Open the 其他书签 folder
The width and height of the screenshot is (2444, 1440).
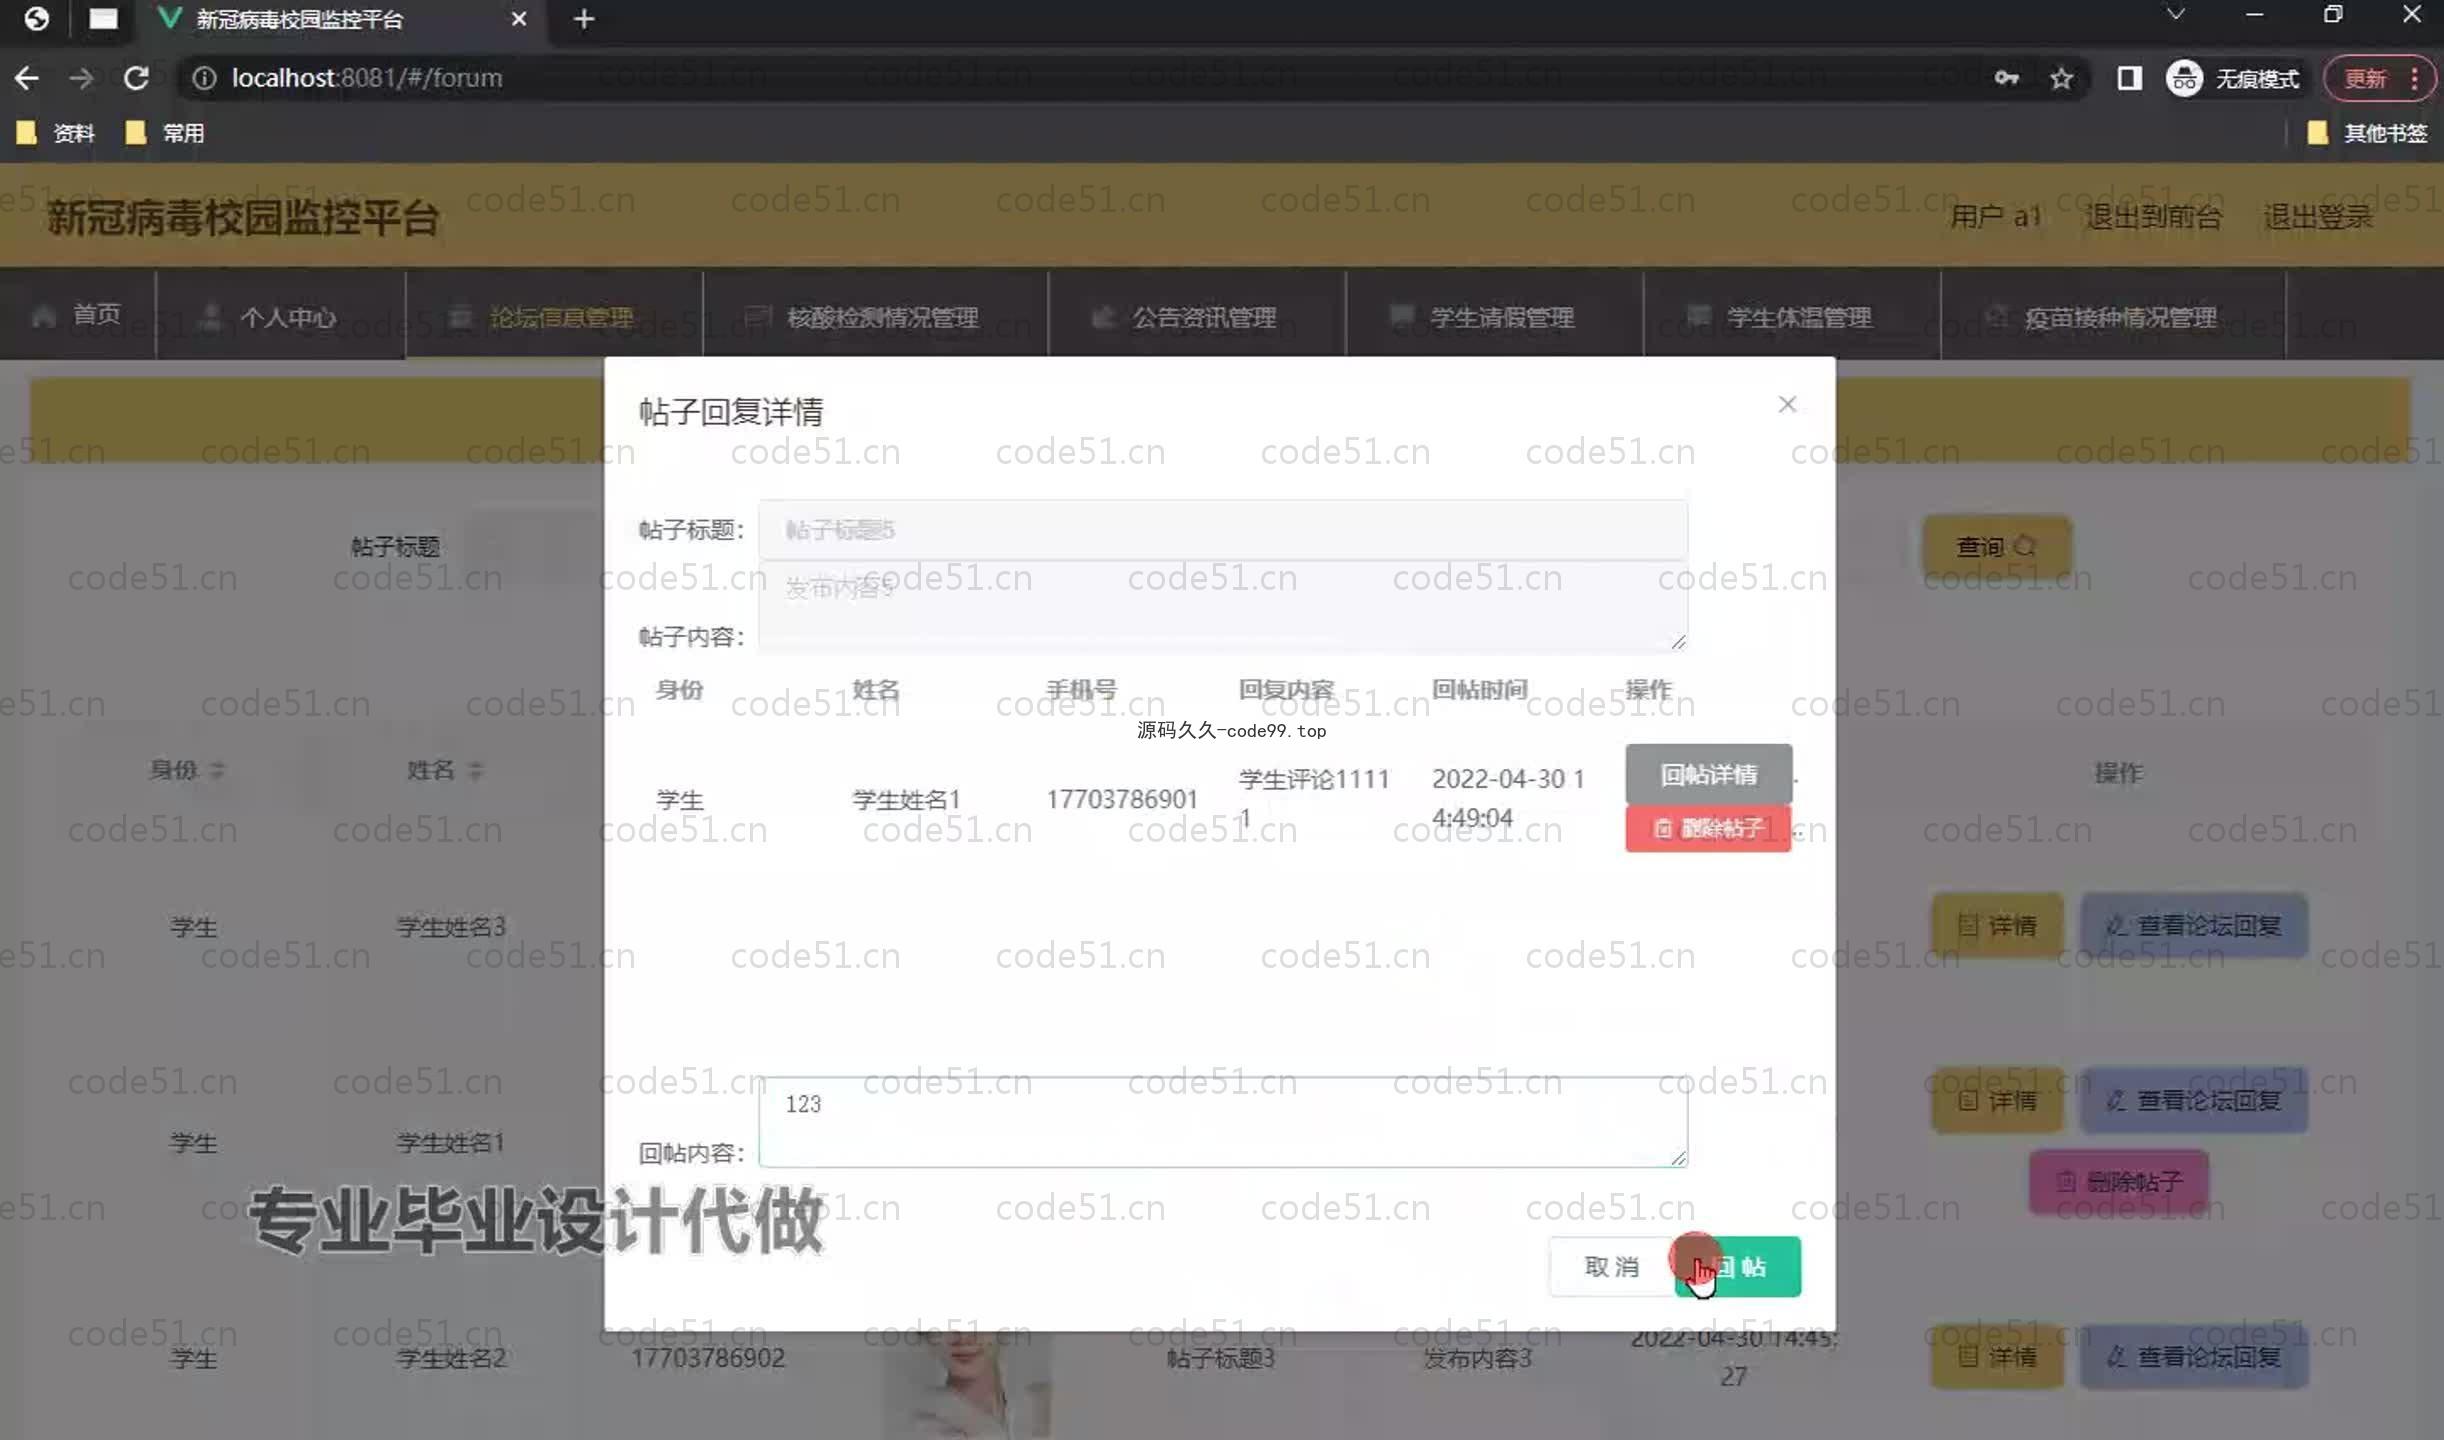click(x=2367, y=133)
